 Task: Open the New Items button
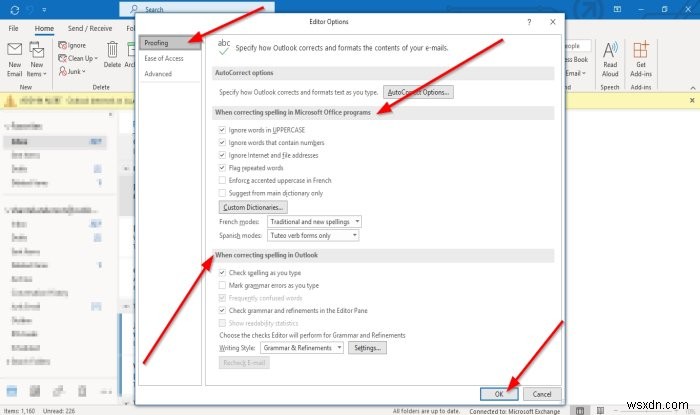36,60
